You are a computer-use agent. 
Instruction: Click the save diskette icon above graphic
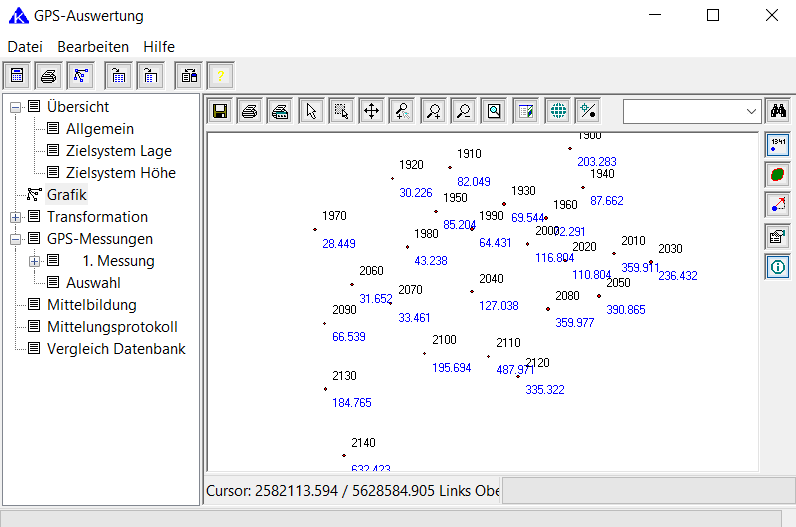219,111
